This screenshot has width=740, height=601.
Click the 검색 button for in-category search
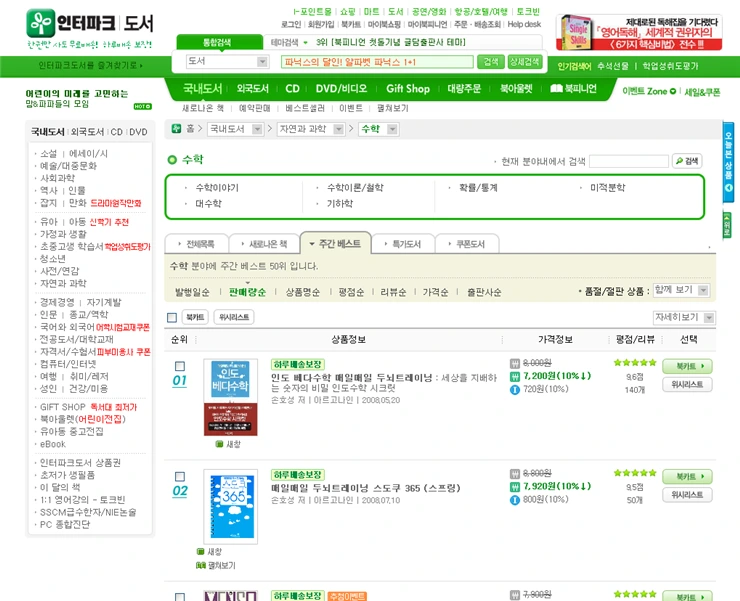tap(687, 161)
